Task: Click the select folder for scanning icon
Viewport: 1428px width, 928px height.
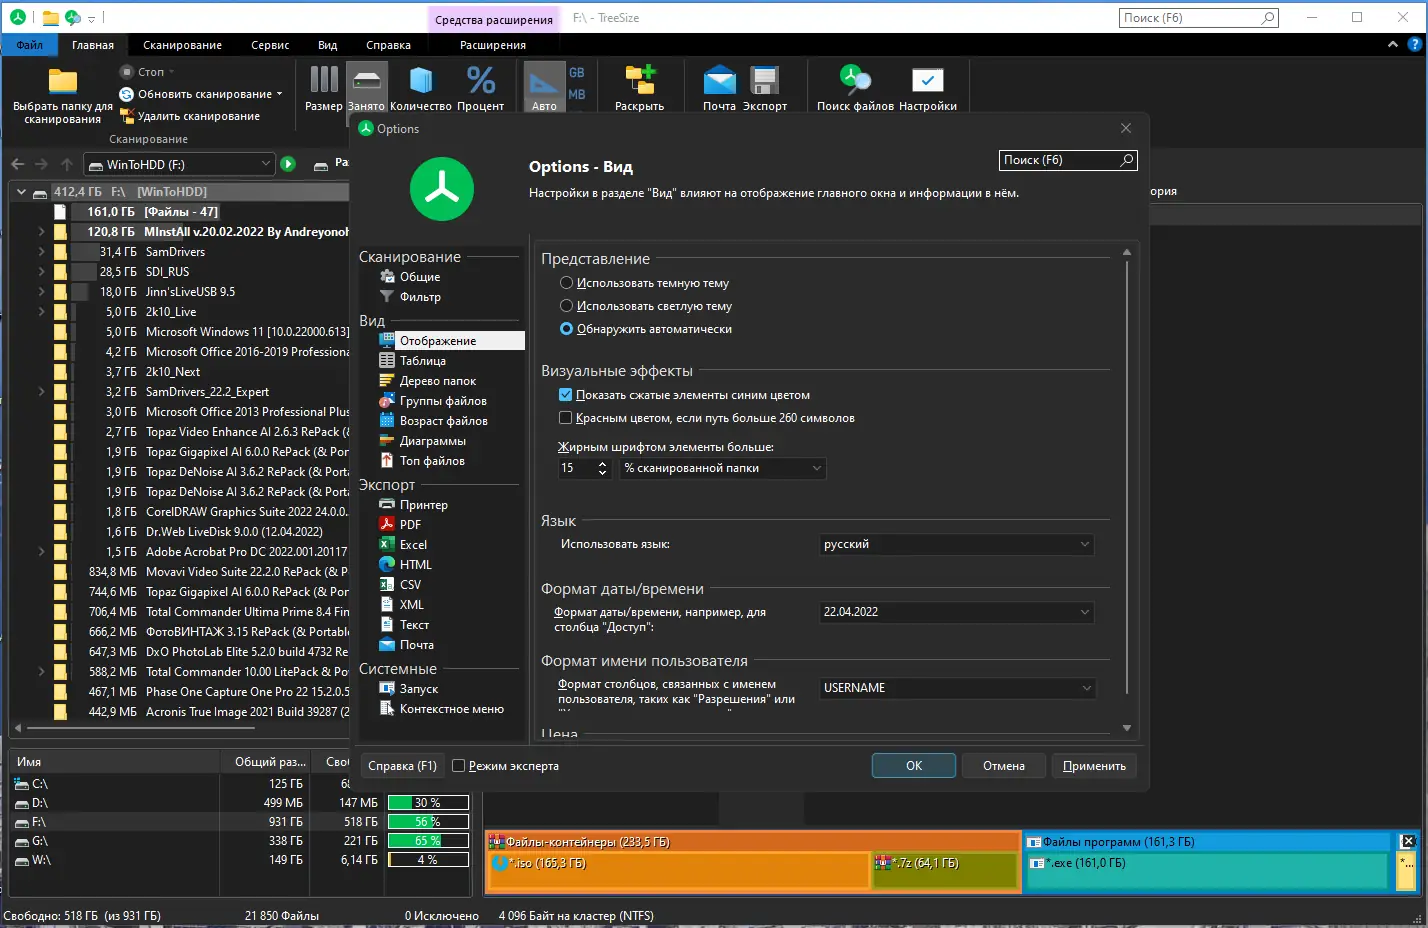Action: pos(62,82)
